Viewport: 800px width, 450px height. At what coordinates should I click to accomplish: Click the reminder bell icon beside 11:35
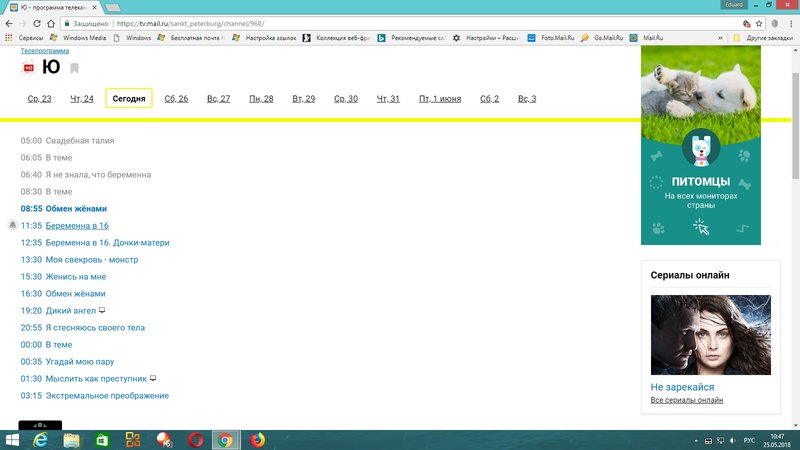(12, 226)
